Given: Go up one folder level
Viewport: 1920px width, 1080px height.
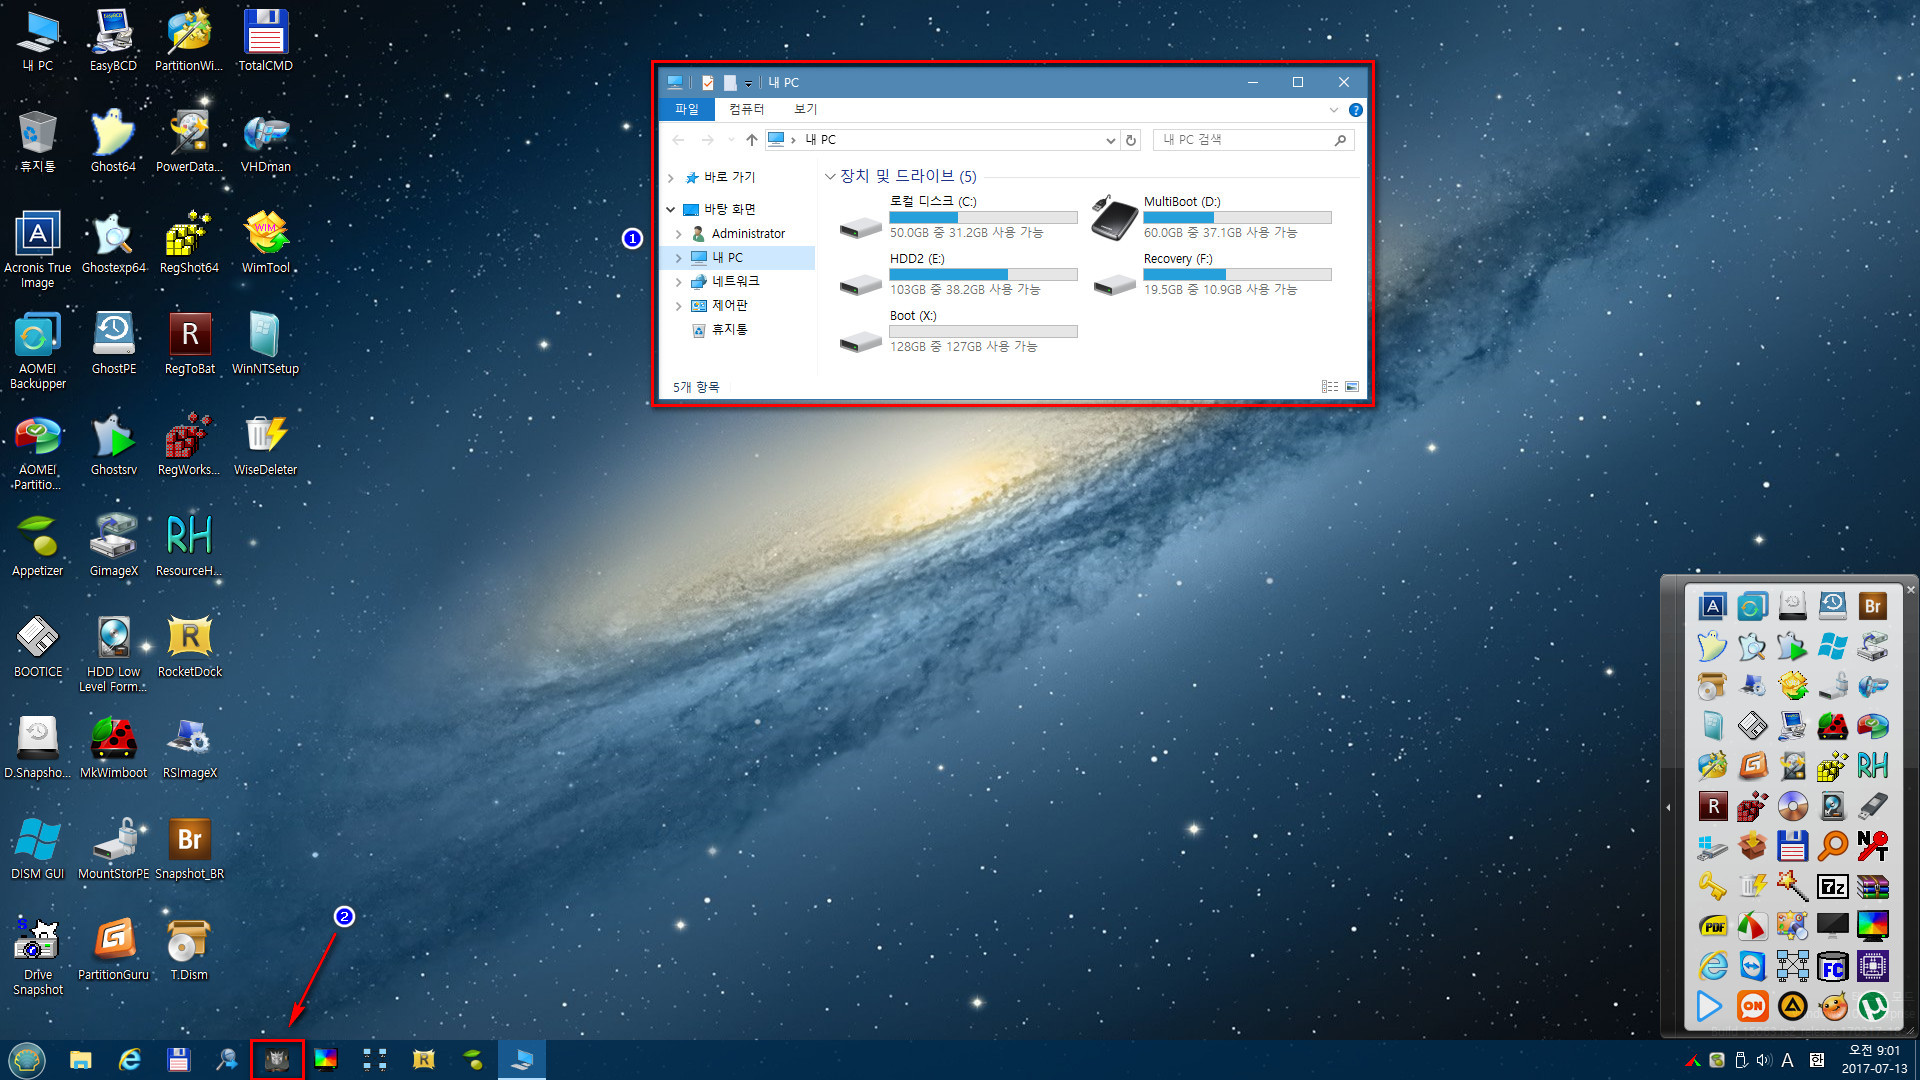Looking at the screenshot, I should click(752, 140).
